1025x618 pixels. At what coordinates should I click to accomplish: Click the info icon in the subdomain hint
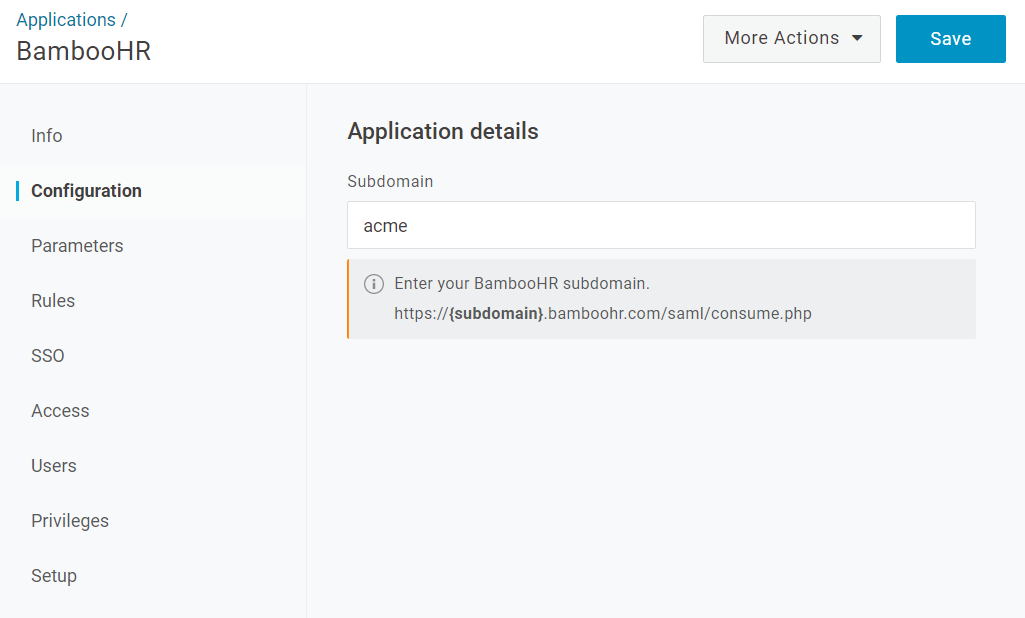(374, 284)
